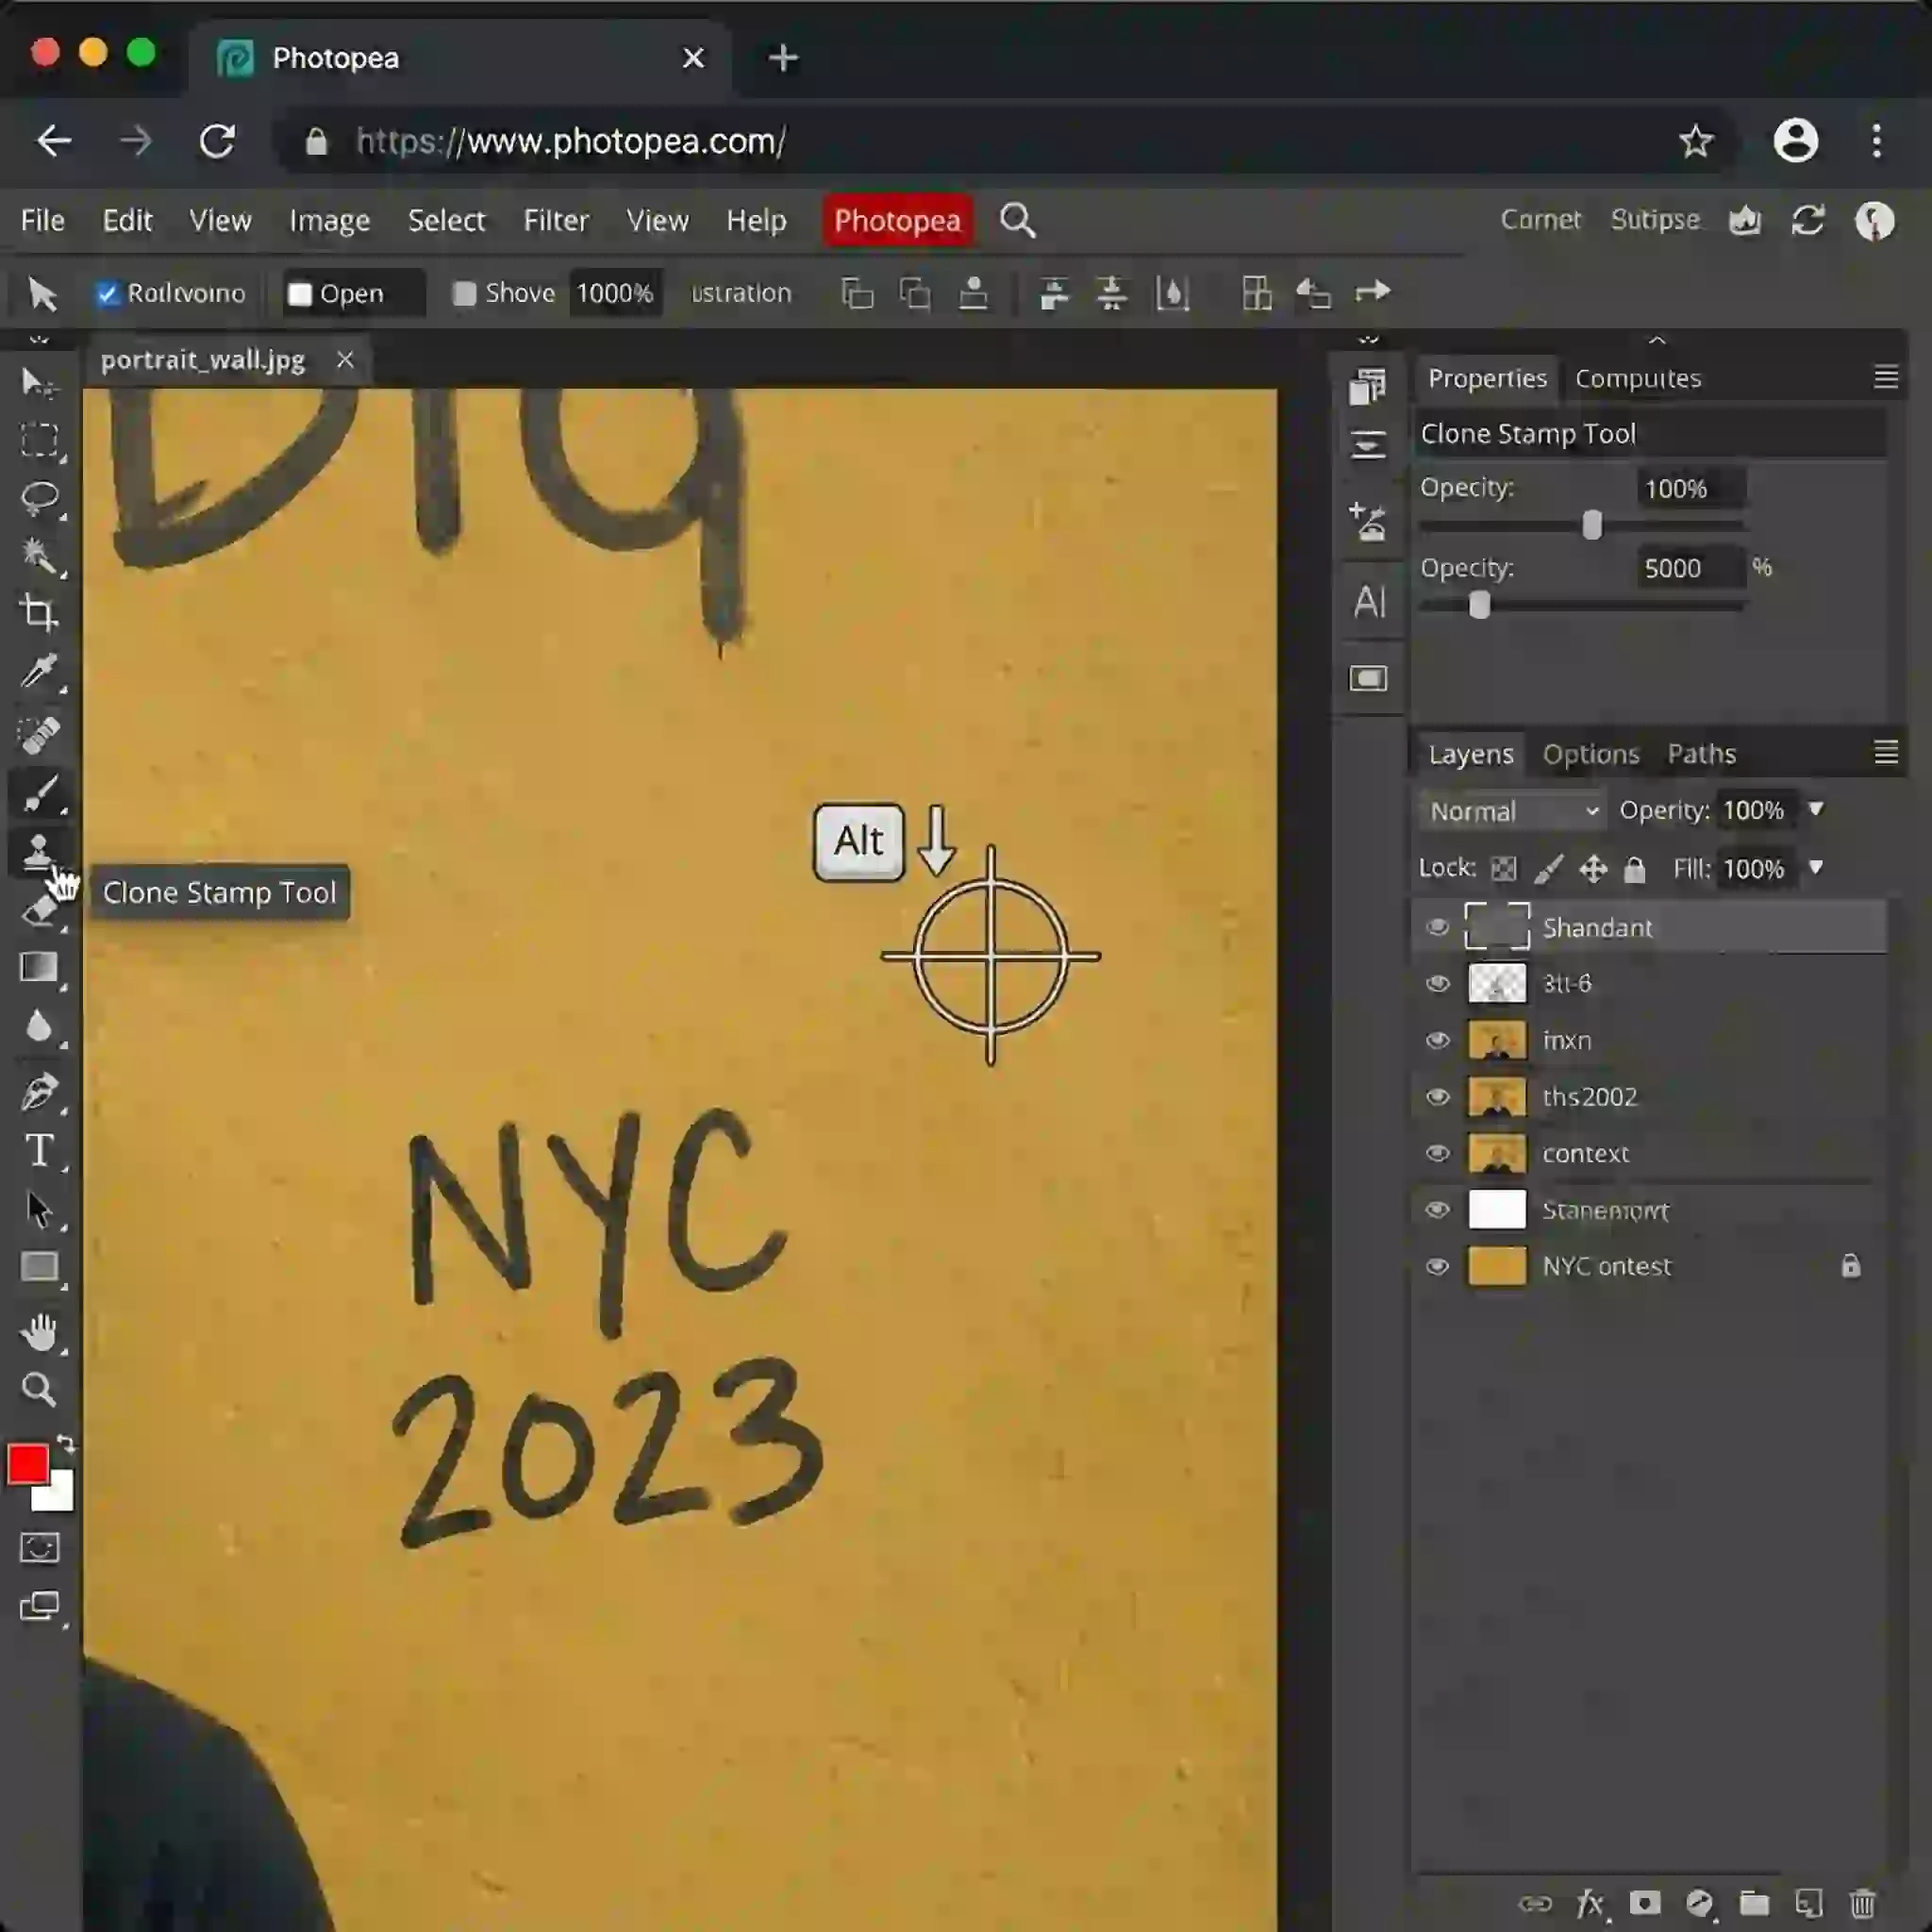Viewport: 1932px width, 1932px height.
Task: Delete layer with trash icon
Action: click(x=1862, y=1901)
